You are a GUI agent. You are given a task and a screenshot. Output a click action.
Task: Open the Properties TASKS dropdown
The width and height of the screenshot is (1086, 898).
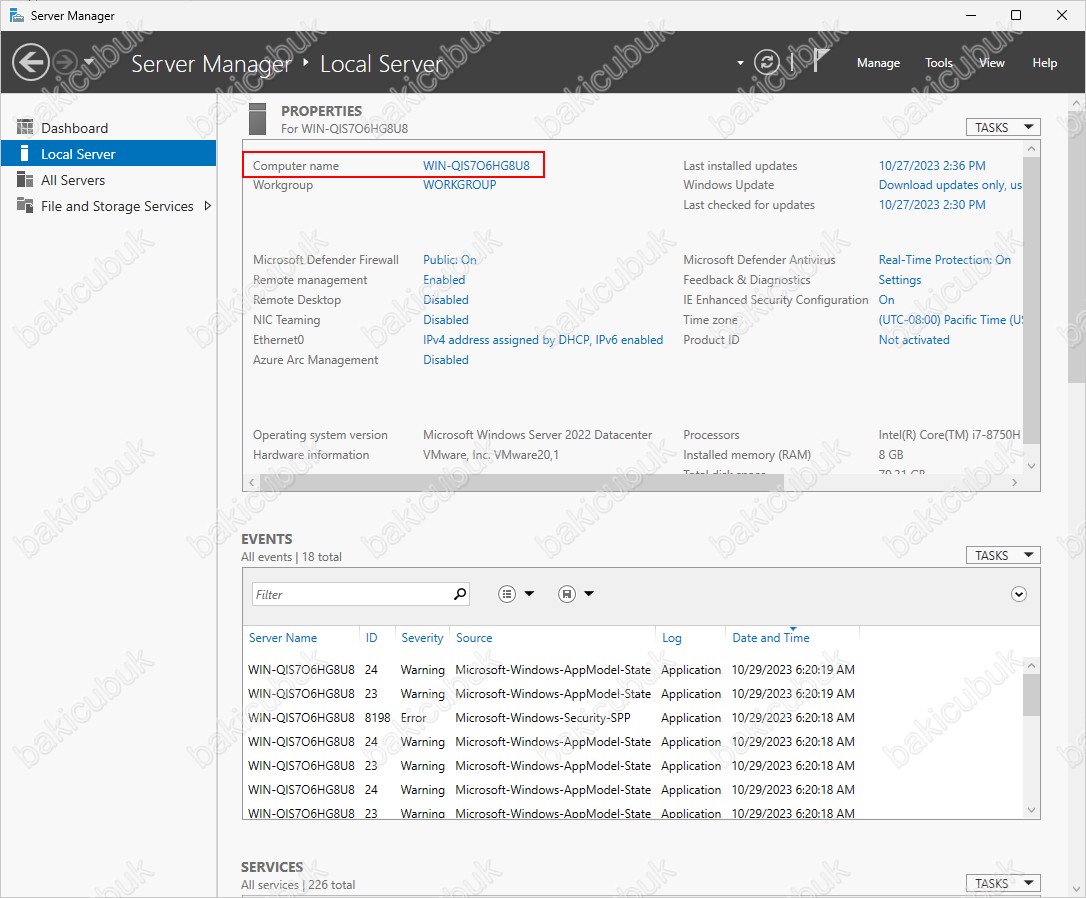point(1002,127)
